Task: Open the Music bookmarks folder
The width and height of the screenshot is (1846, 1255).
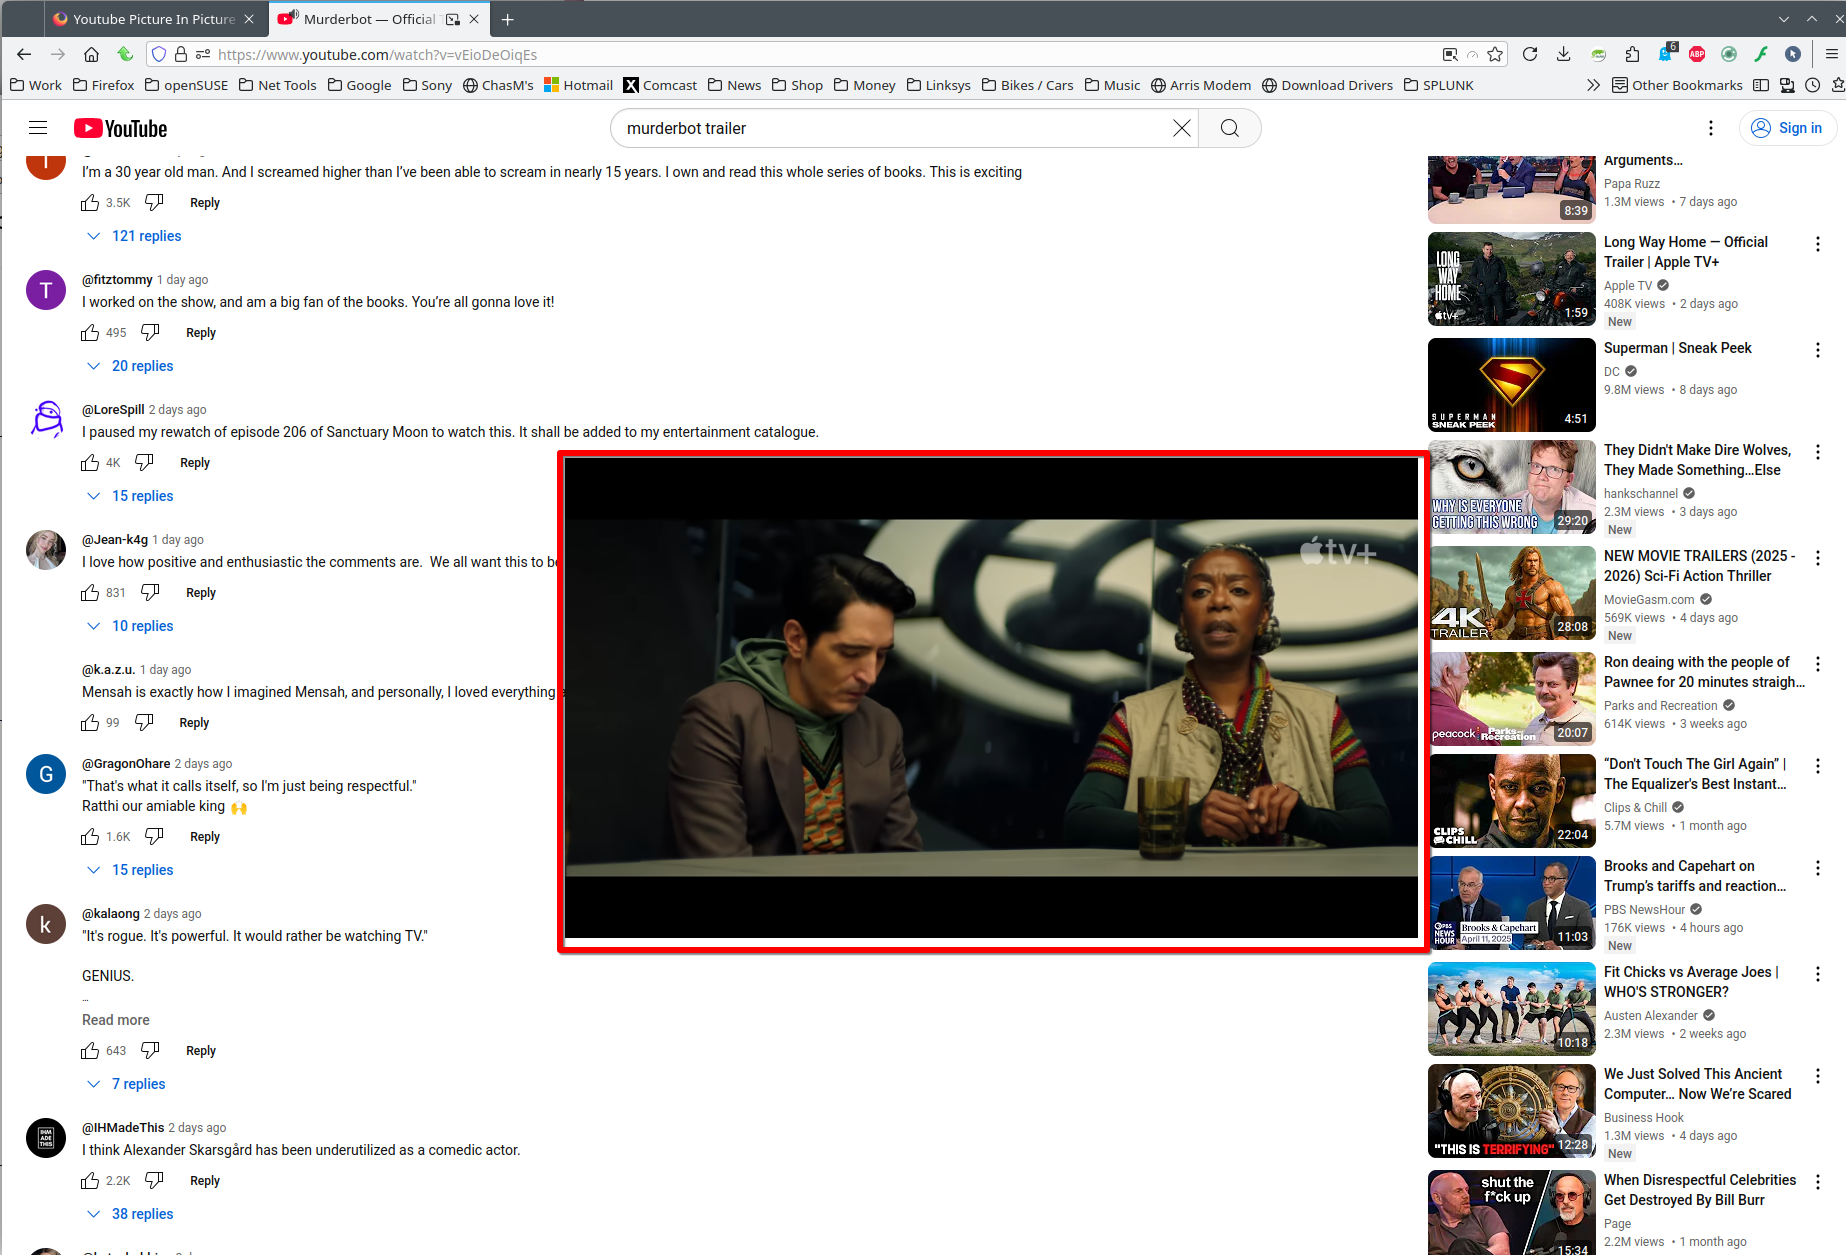Action: pos(1112,85)
